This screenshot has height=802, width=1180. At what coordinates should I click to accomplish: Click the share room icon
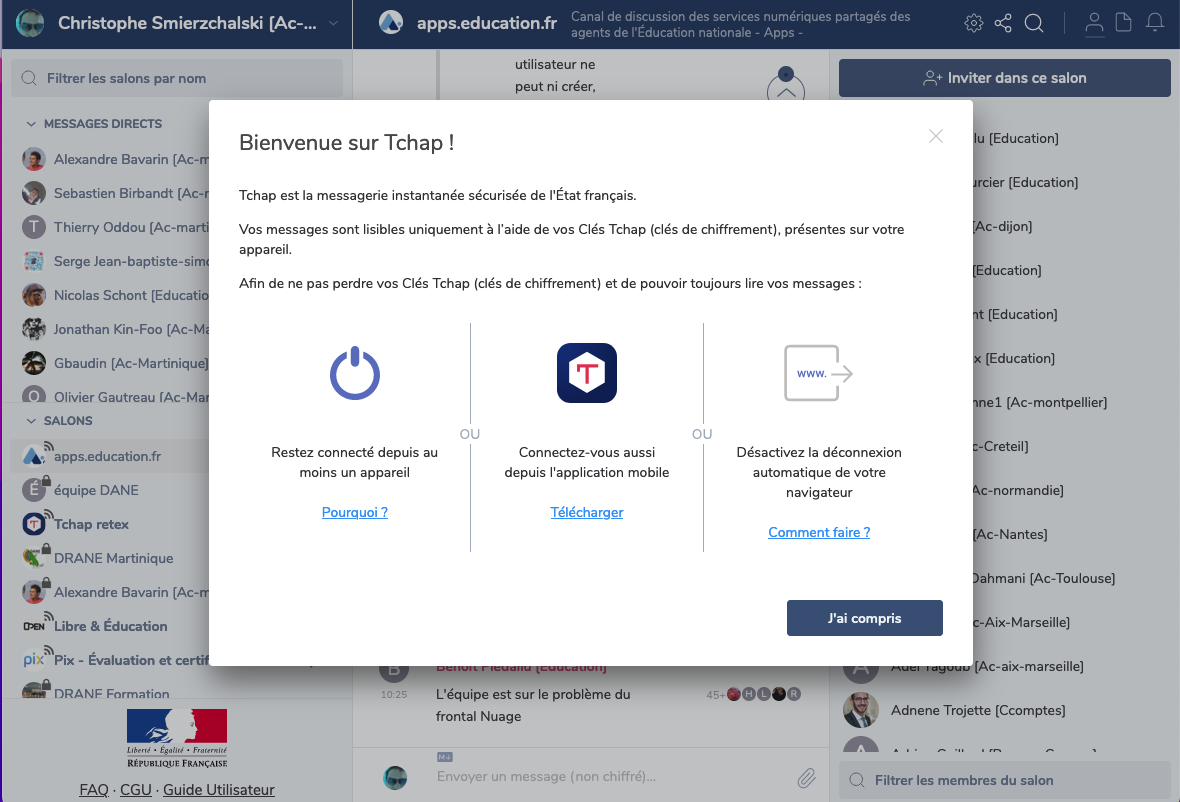1003,23
